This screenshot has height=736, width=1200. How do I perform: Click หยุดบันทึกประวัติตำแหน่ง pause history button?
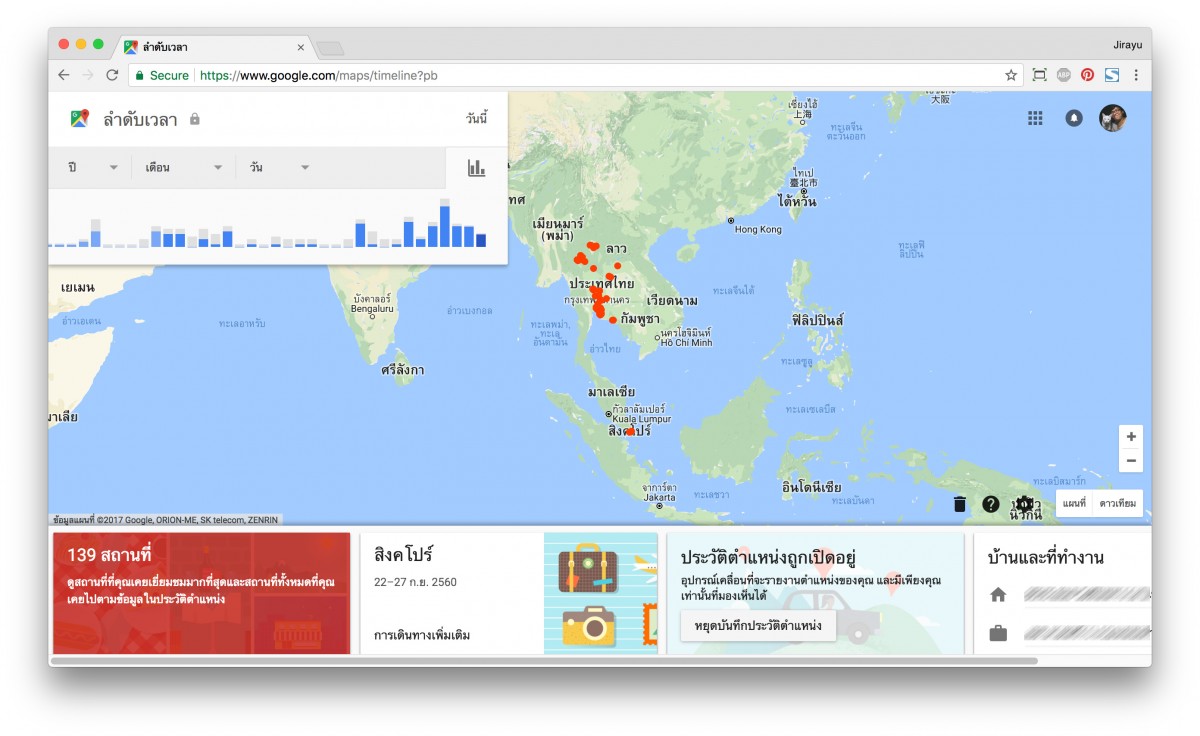(x=758, y=626)
